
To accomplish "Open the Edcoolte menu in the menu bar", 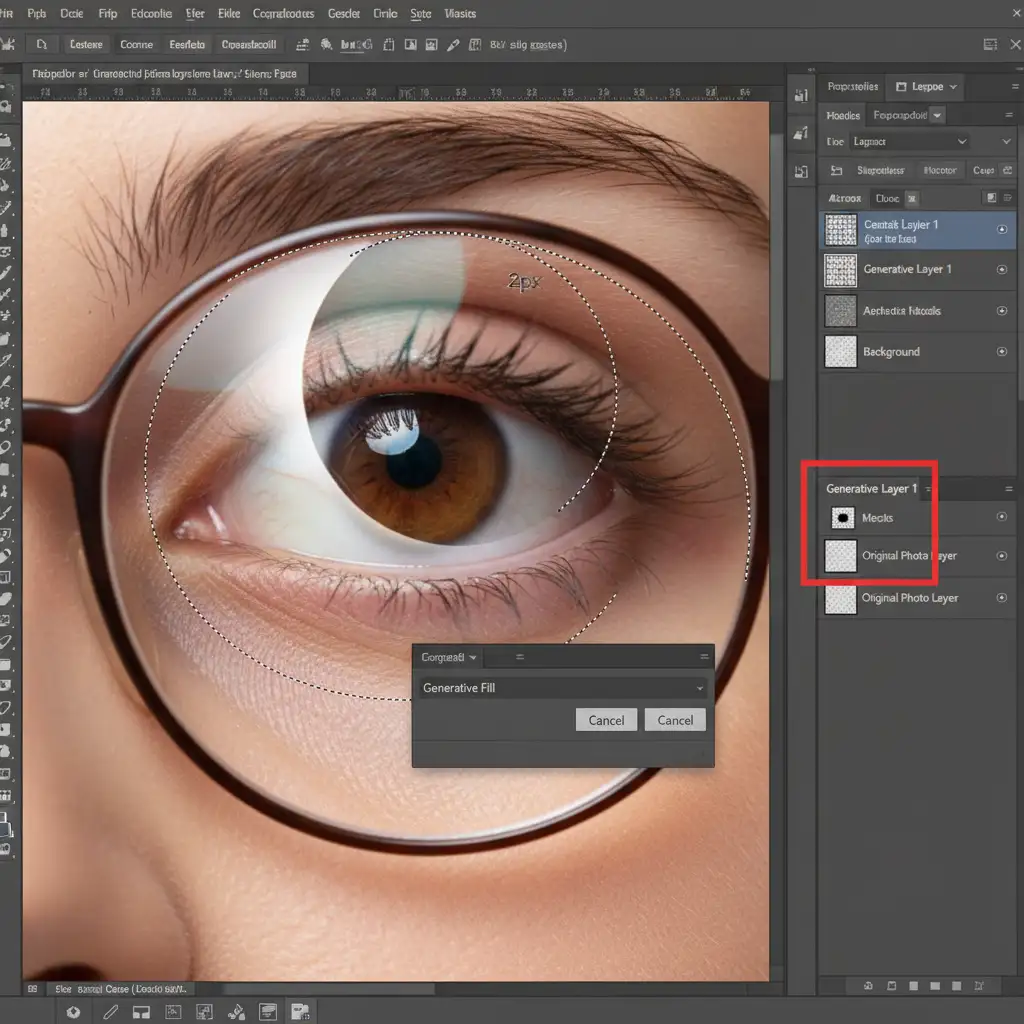I will [x=151, y=14].
